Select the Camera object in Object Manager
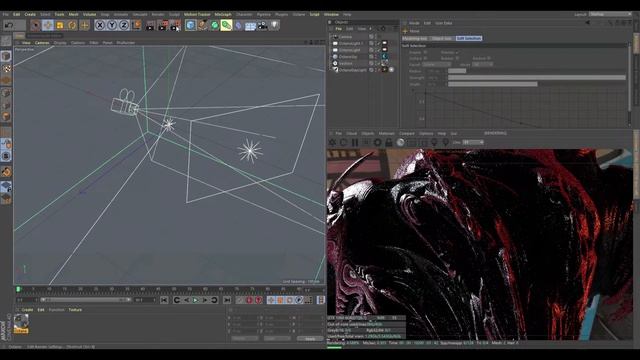The image size is (640, 360). point(345,37)
